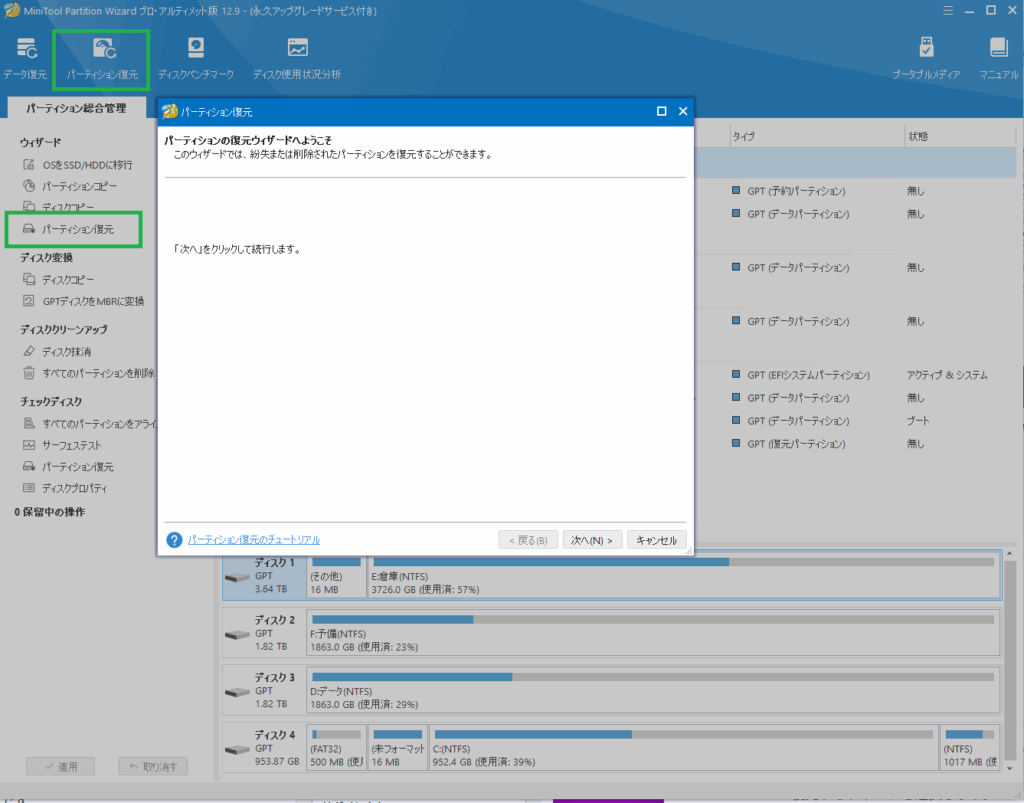The width and height of the screenshot is (1024, 803).
Task: Switch to パーティション総合管理 tab
Action: point(76,108)
